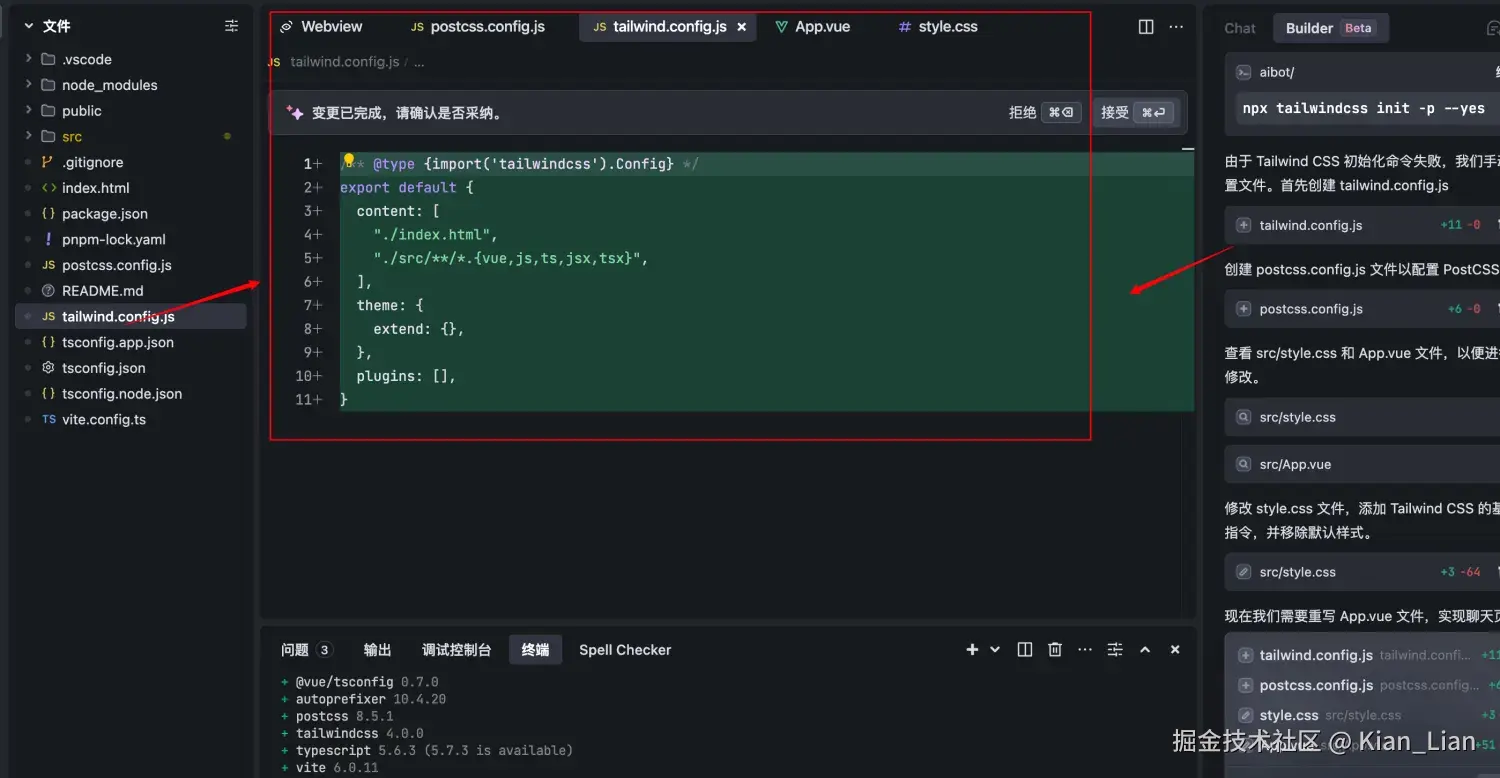The width and height of the screenshot is (1500, 778).
Task: Open the 问题 panel tab
Action: pyautogui.click(x=305, y=650)
